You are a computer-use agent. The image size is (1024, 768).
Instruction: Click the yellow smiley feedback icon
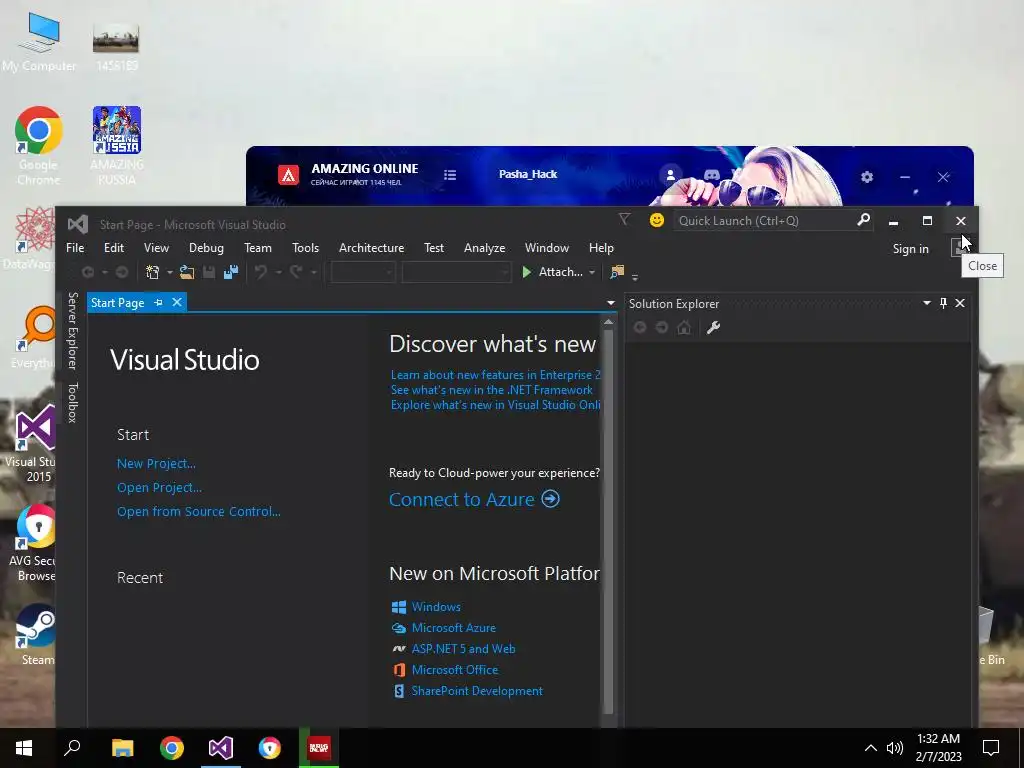[656, 220]
